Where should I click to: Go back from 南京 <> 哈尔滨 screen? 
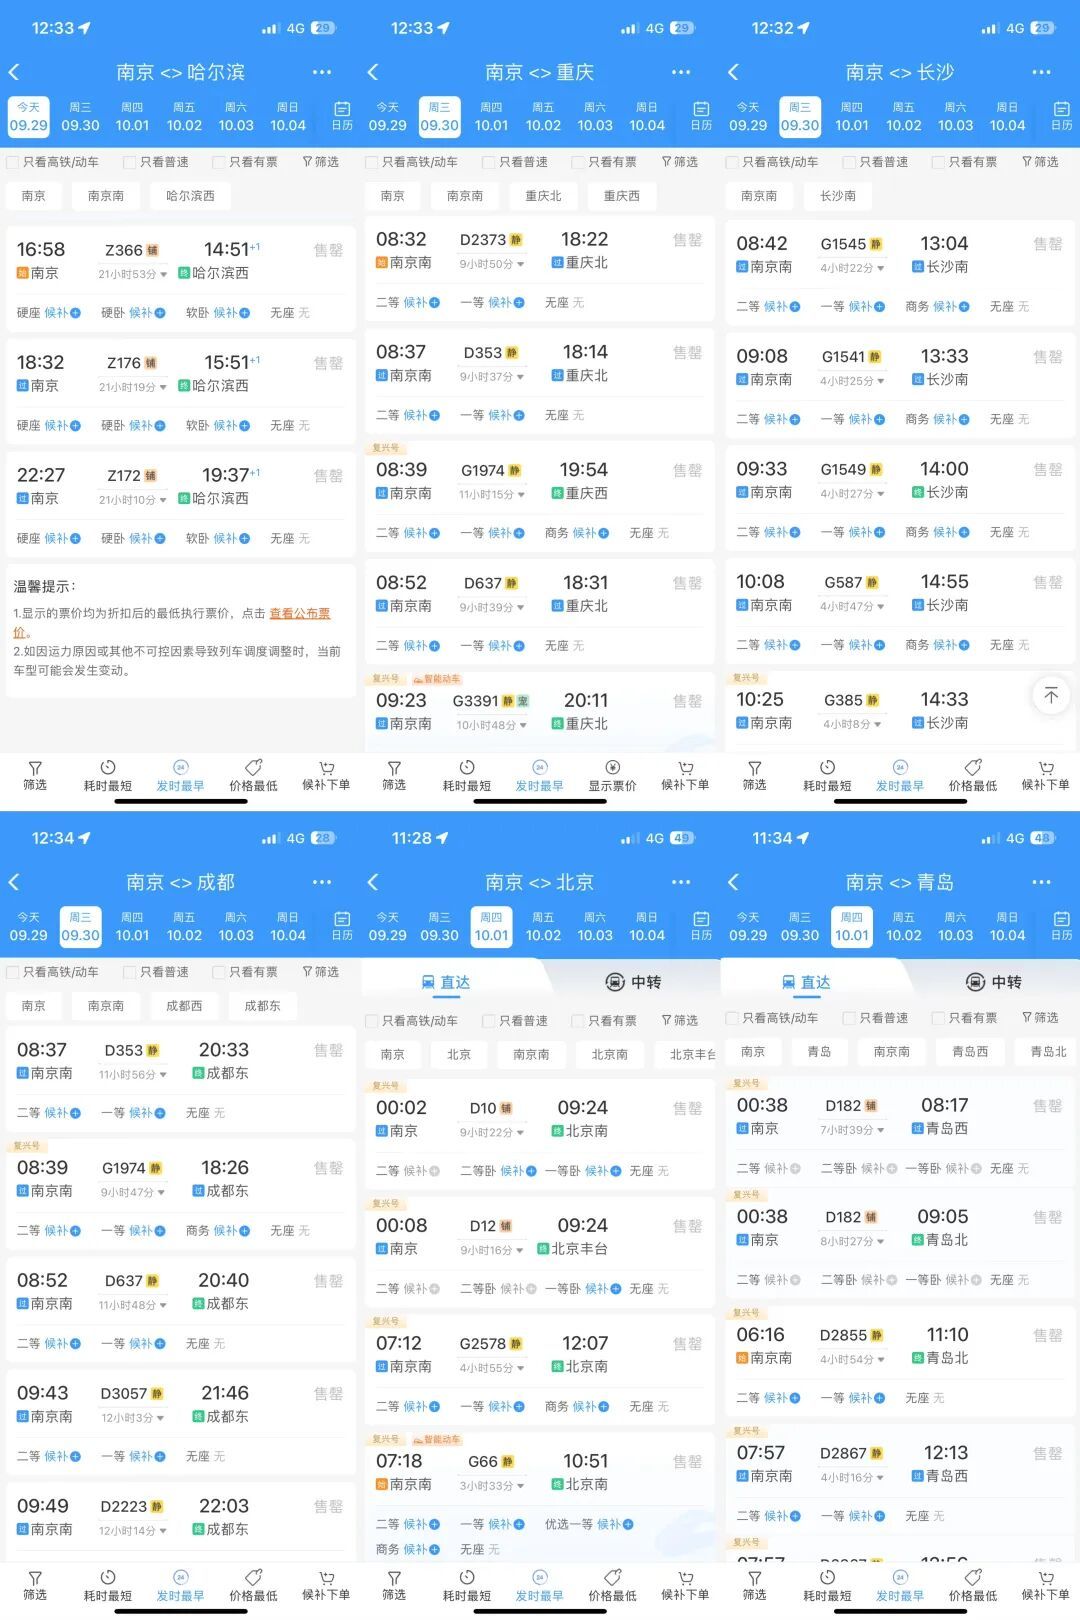coord(14,72)
